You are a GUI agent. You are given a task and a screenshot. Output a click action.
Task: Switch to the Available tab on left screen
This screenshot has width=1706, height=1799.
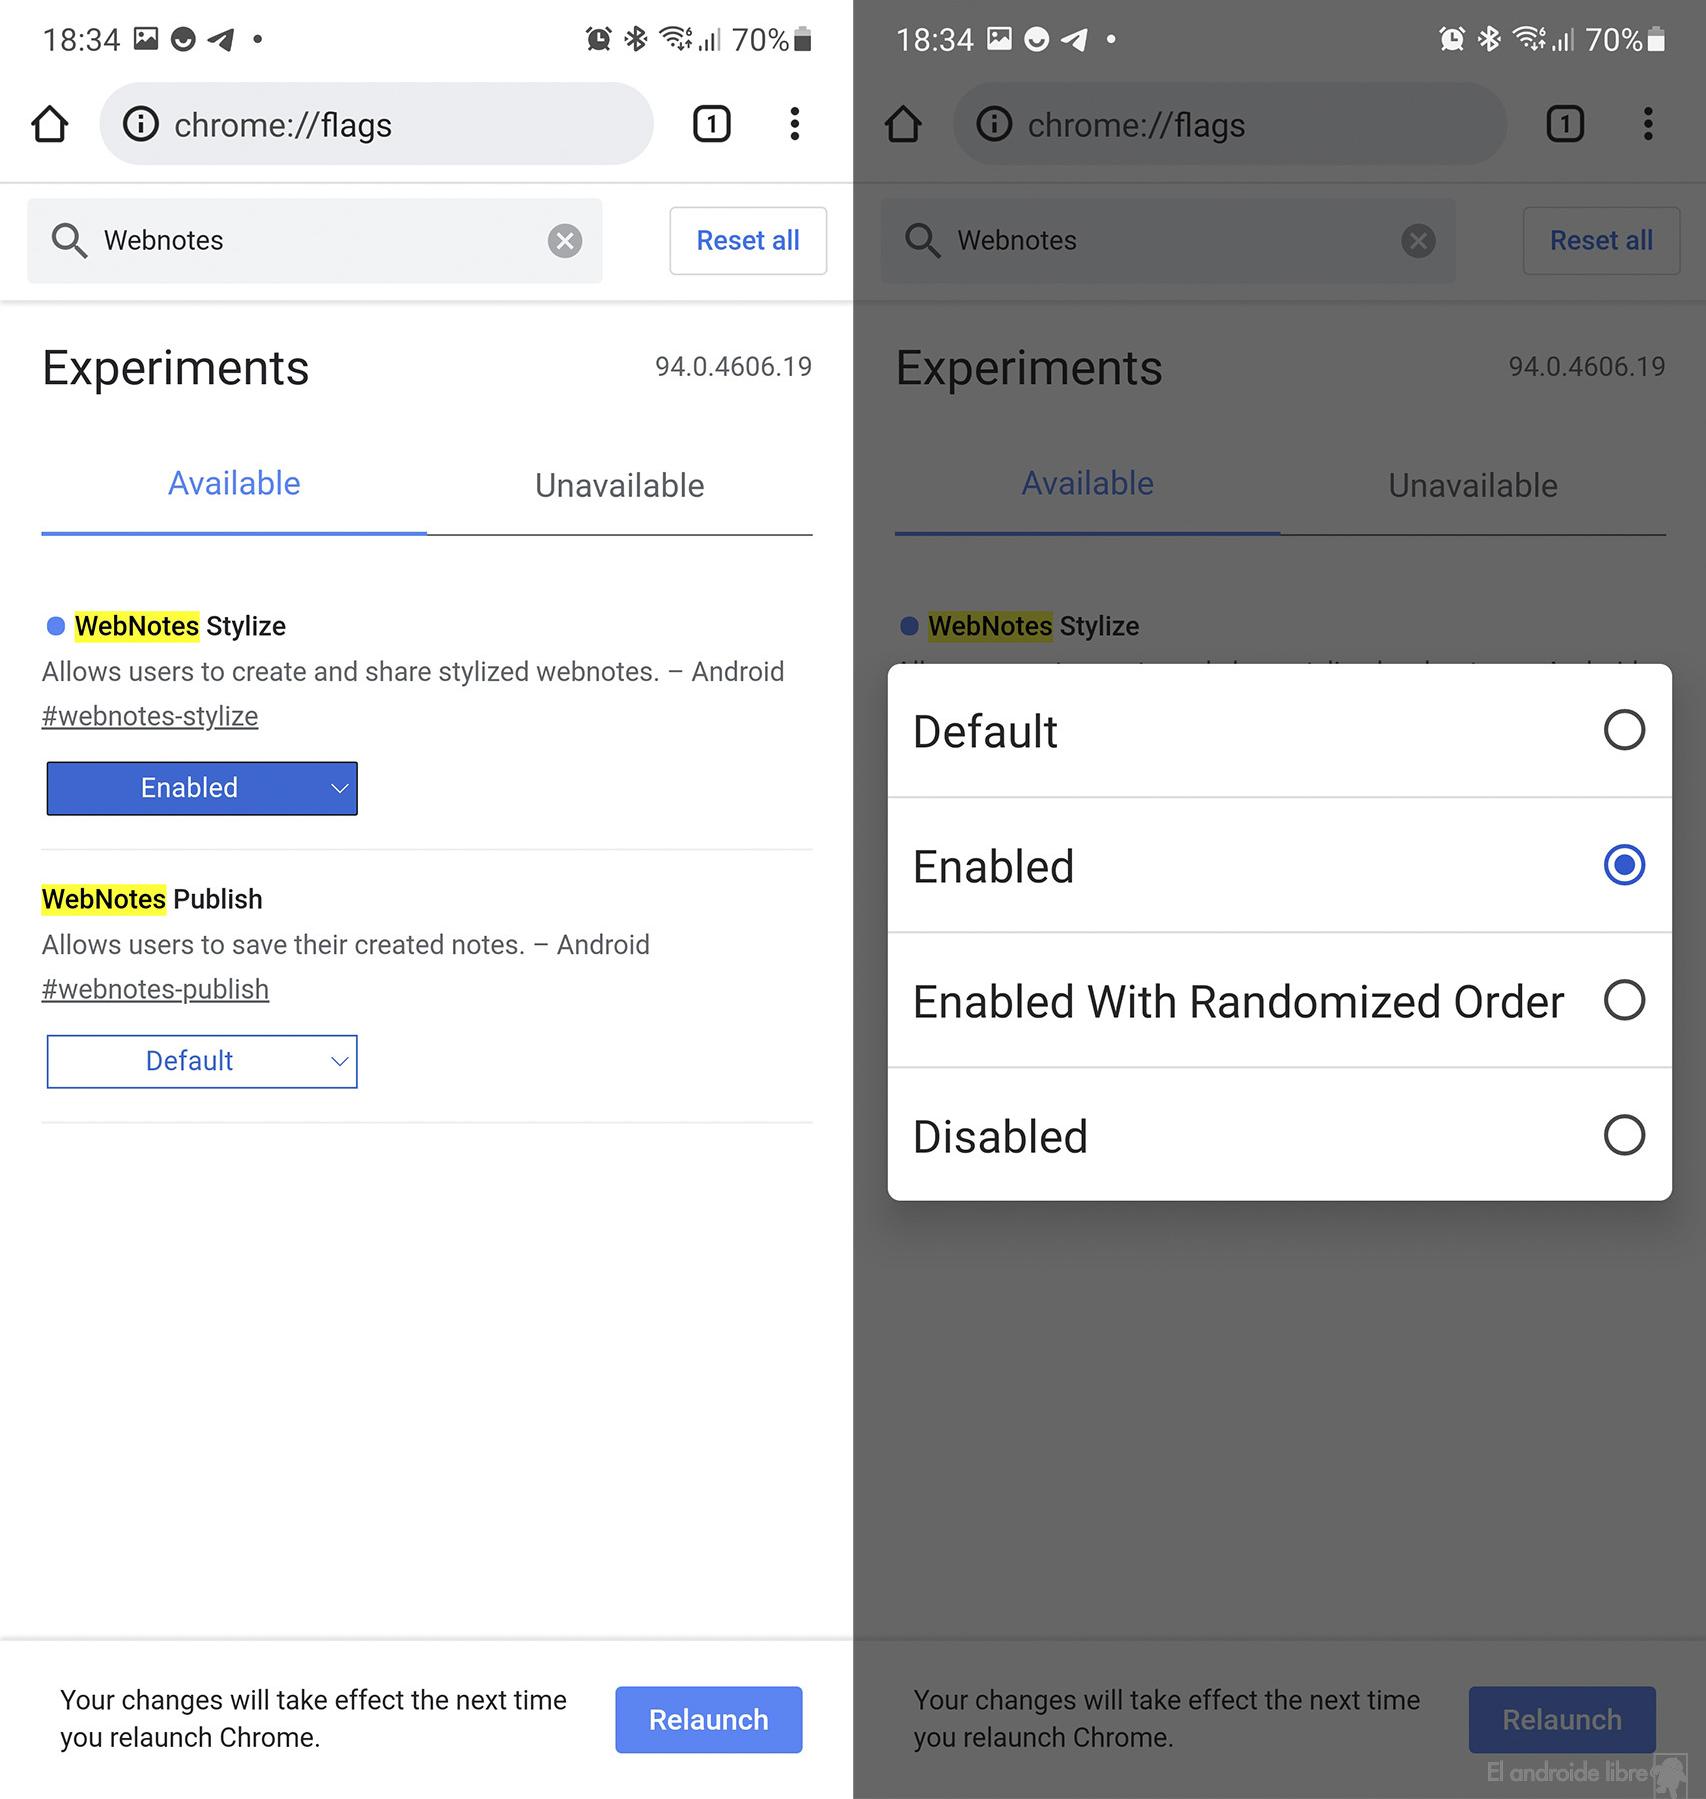234,484
